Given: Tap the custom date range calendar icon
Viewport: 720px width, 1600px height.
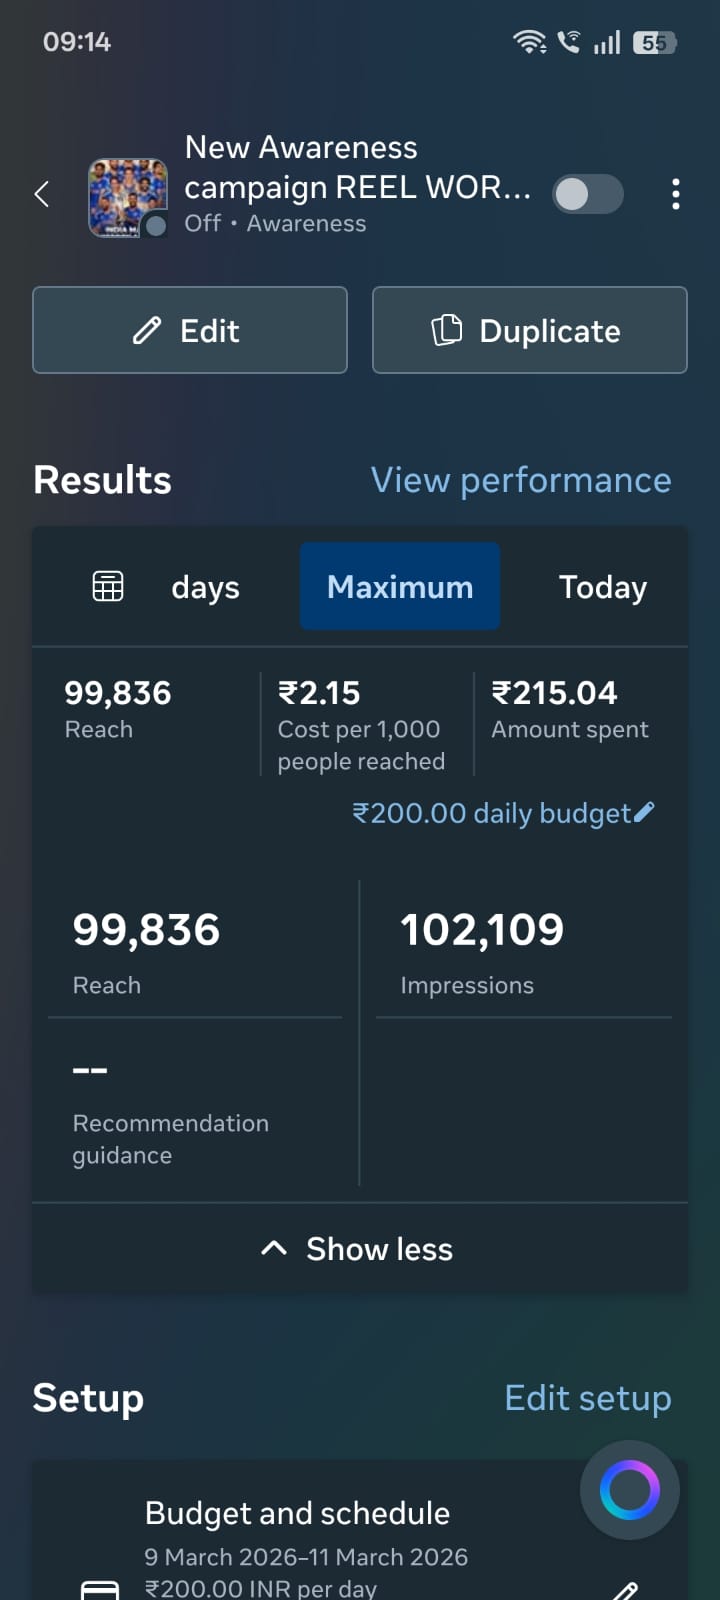Looking at the screenshot, I should tap(108, 586).
